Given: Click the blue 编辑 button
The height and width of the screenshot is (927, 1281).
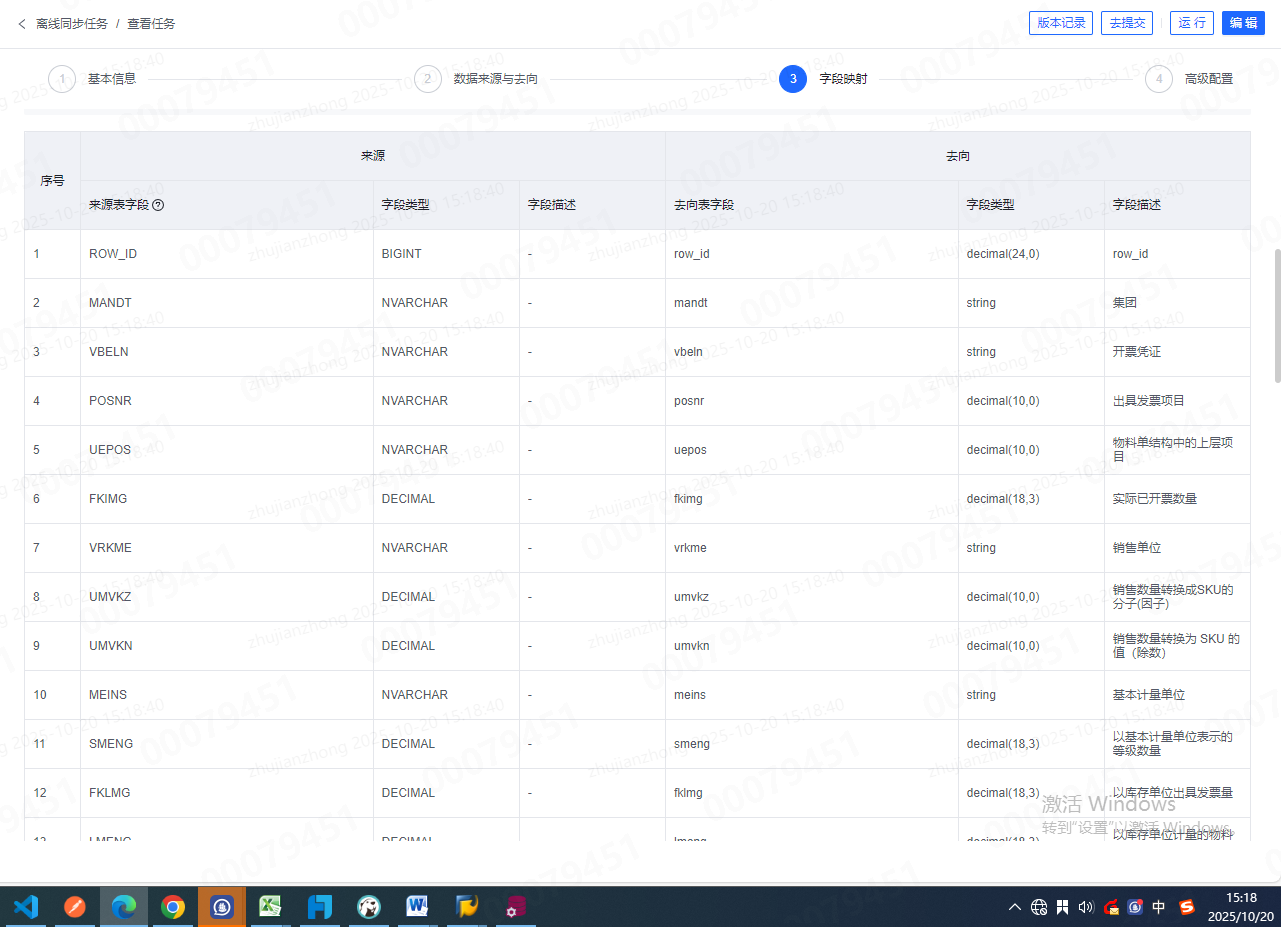Looking at the screenshot, I should 1243,23.
